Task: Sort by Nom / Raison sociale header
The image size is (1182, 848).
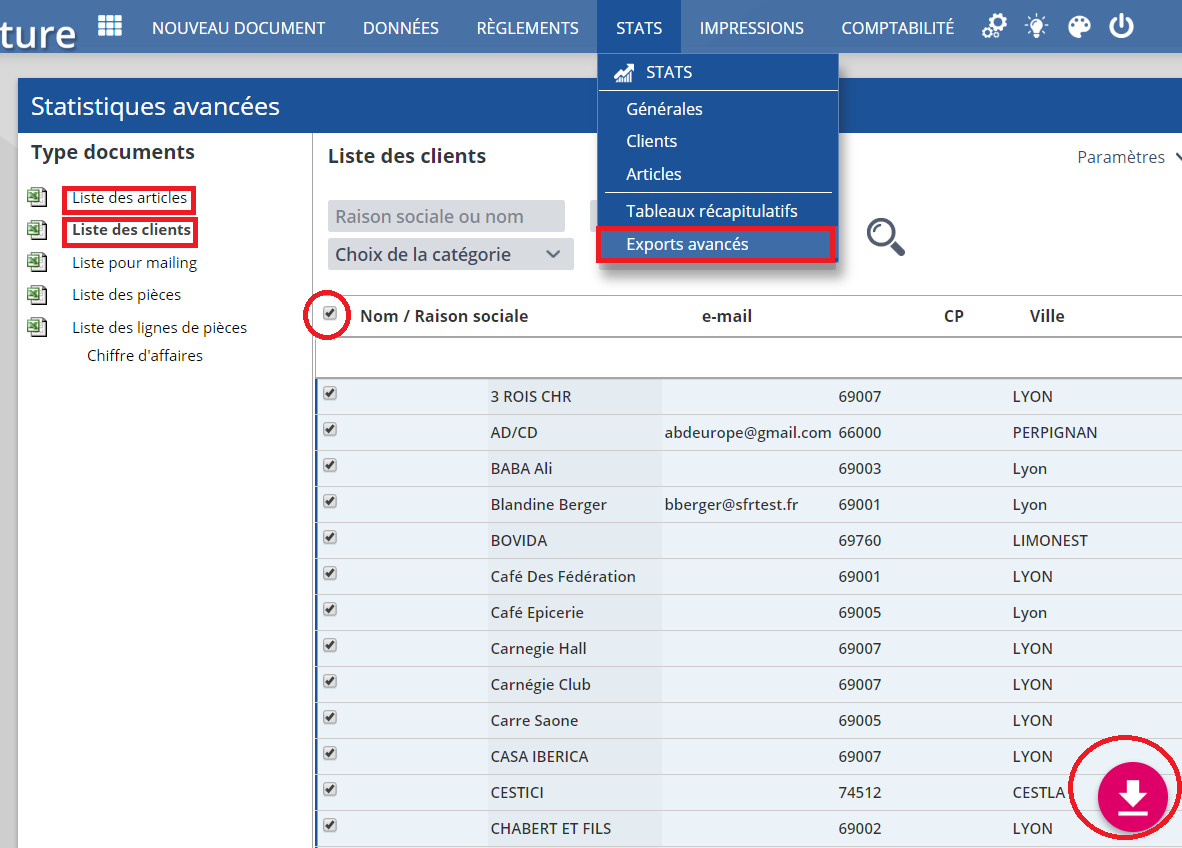Action: 444,317
